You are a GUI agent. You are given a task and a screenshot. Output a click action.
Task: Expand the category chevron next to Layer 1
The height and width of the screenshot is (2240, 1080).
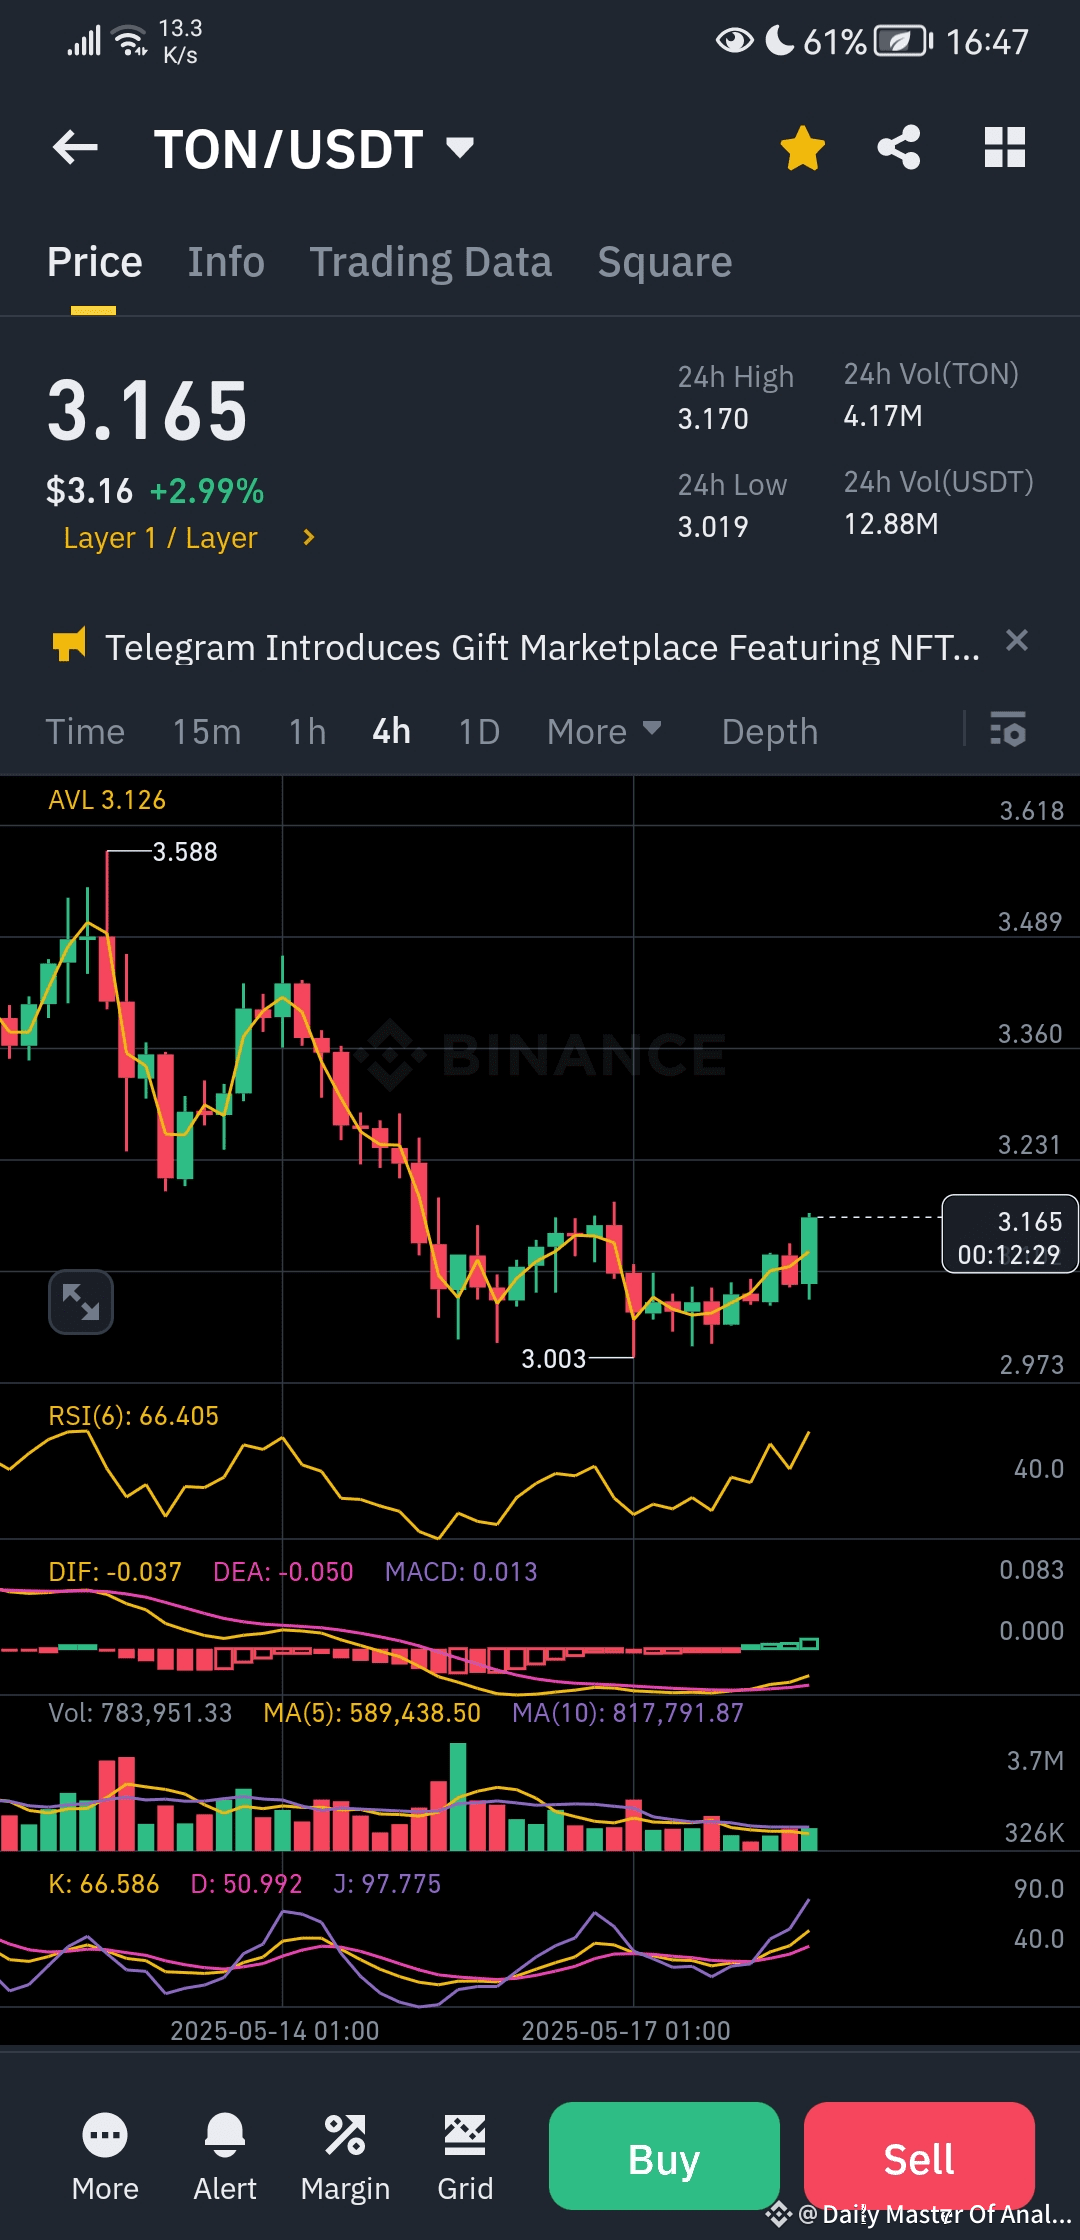coord(308,538)
